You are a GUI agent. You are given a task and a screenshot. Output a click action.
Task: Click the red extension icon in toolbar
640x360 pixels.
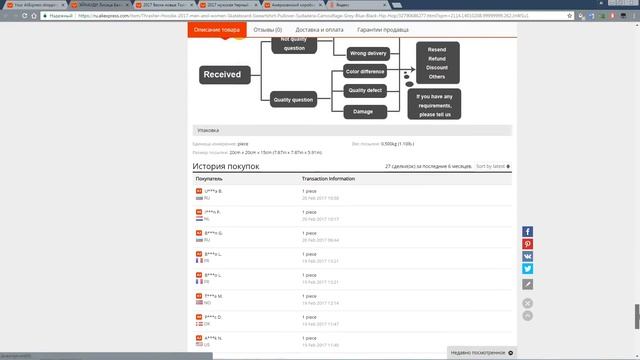[612, 16]
